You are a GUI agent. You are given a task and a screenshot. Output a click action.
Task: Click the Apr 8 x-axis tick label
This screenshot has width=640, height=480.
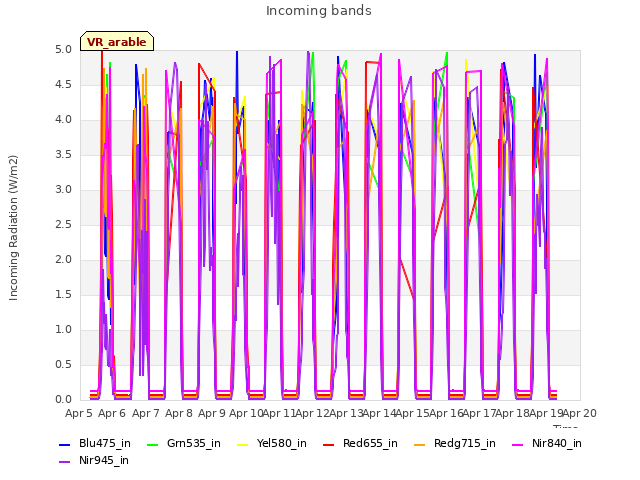coord(179,413)
